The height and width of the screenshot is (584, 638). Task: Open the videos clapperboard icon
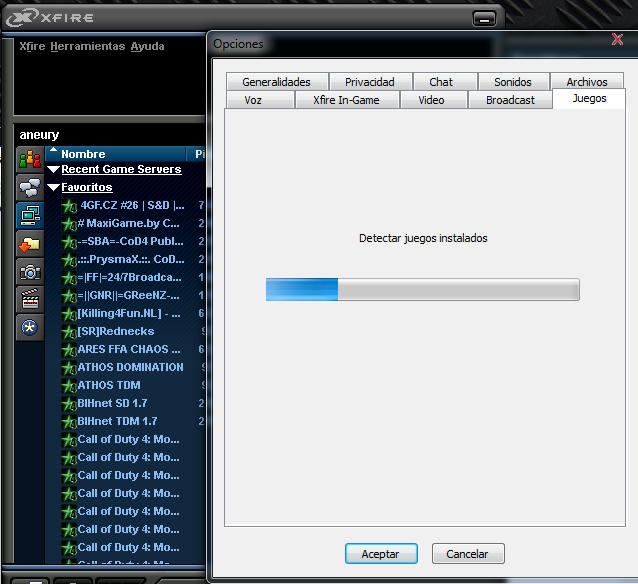click(x=30, y=300)
